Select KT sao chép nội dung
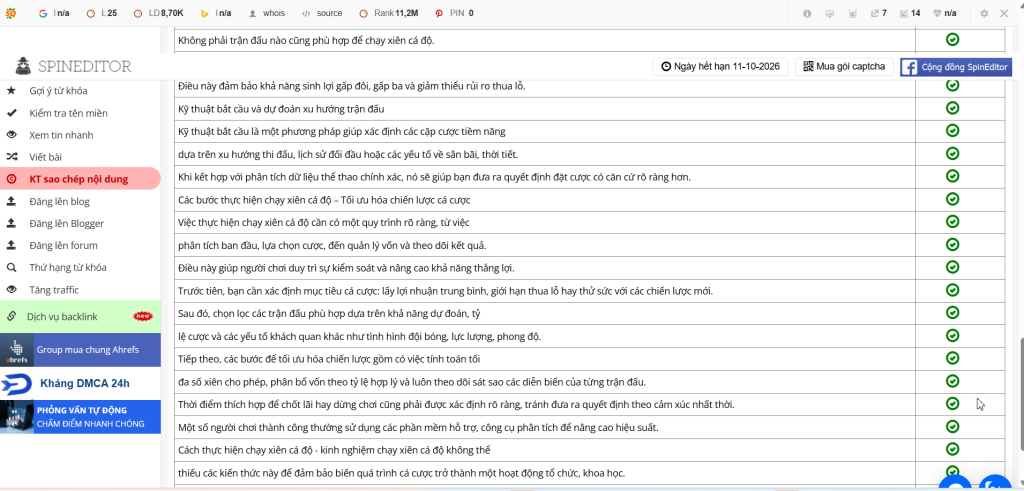Image resolution: width=1024 pixels, height=491 pixels. [x=80, y=179]
